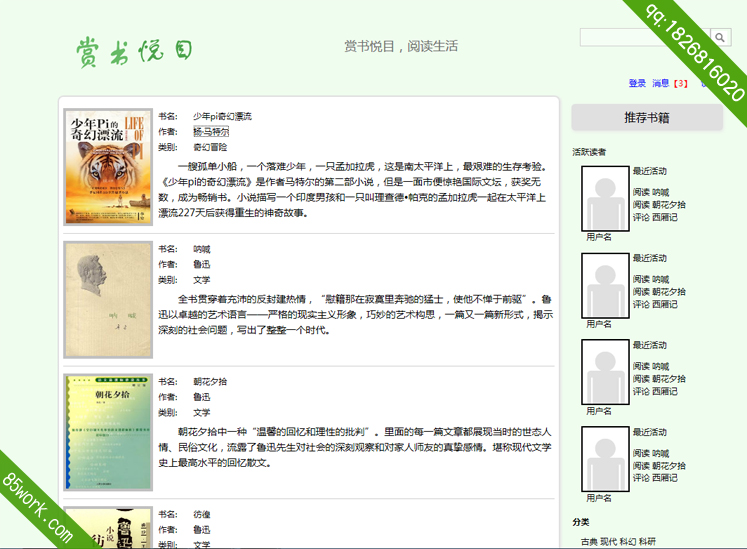Open the 少年Pi的奇幻漂流 book cover
The image size is (747, 549).
(108, 167)
